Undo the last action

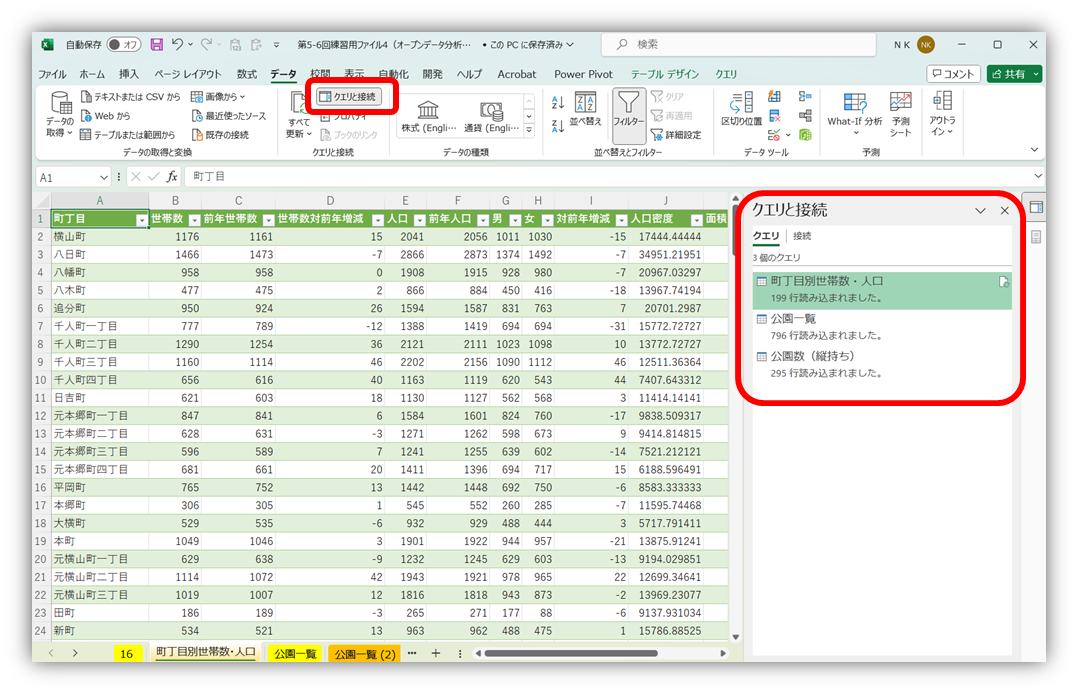pos(177,45)
